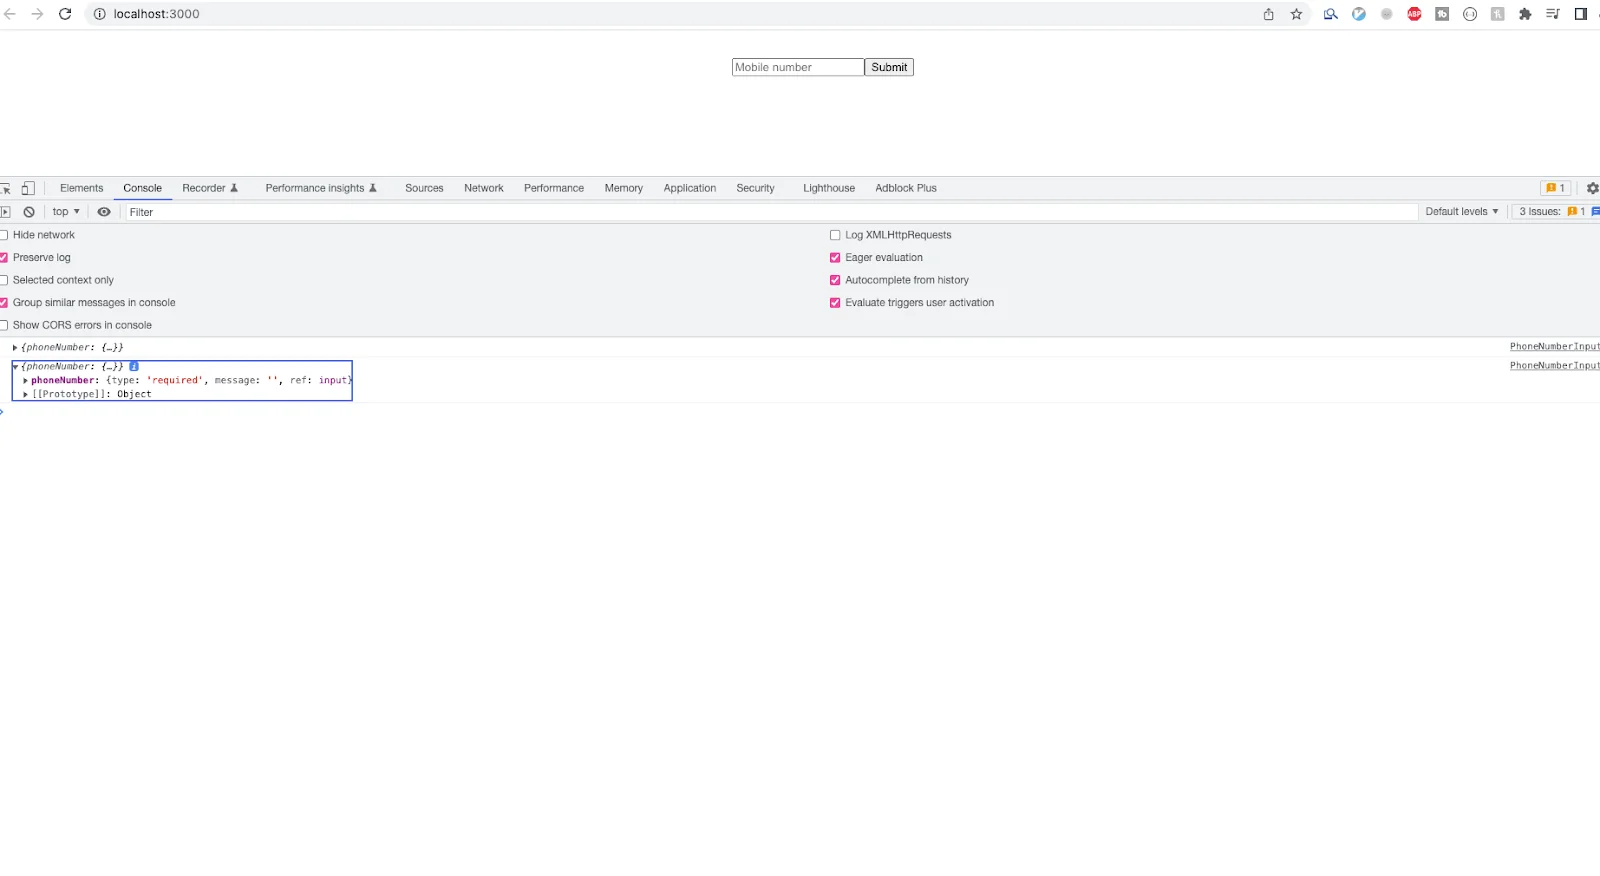Open the magnifier search extension icon
The image size is (1600, 876).
coord(1330,14)
